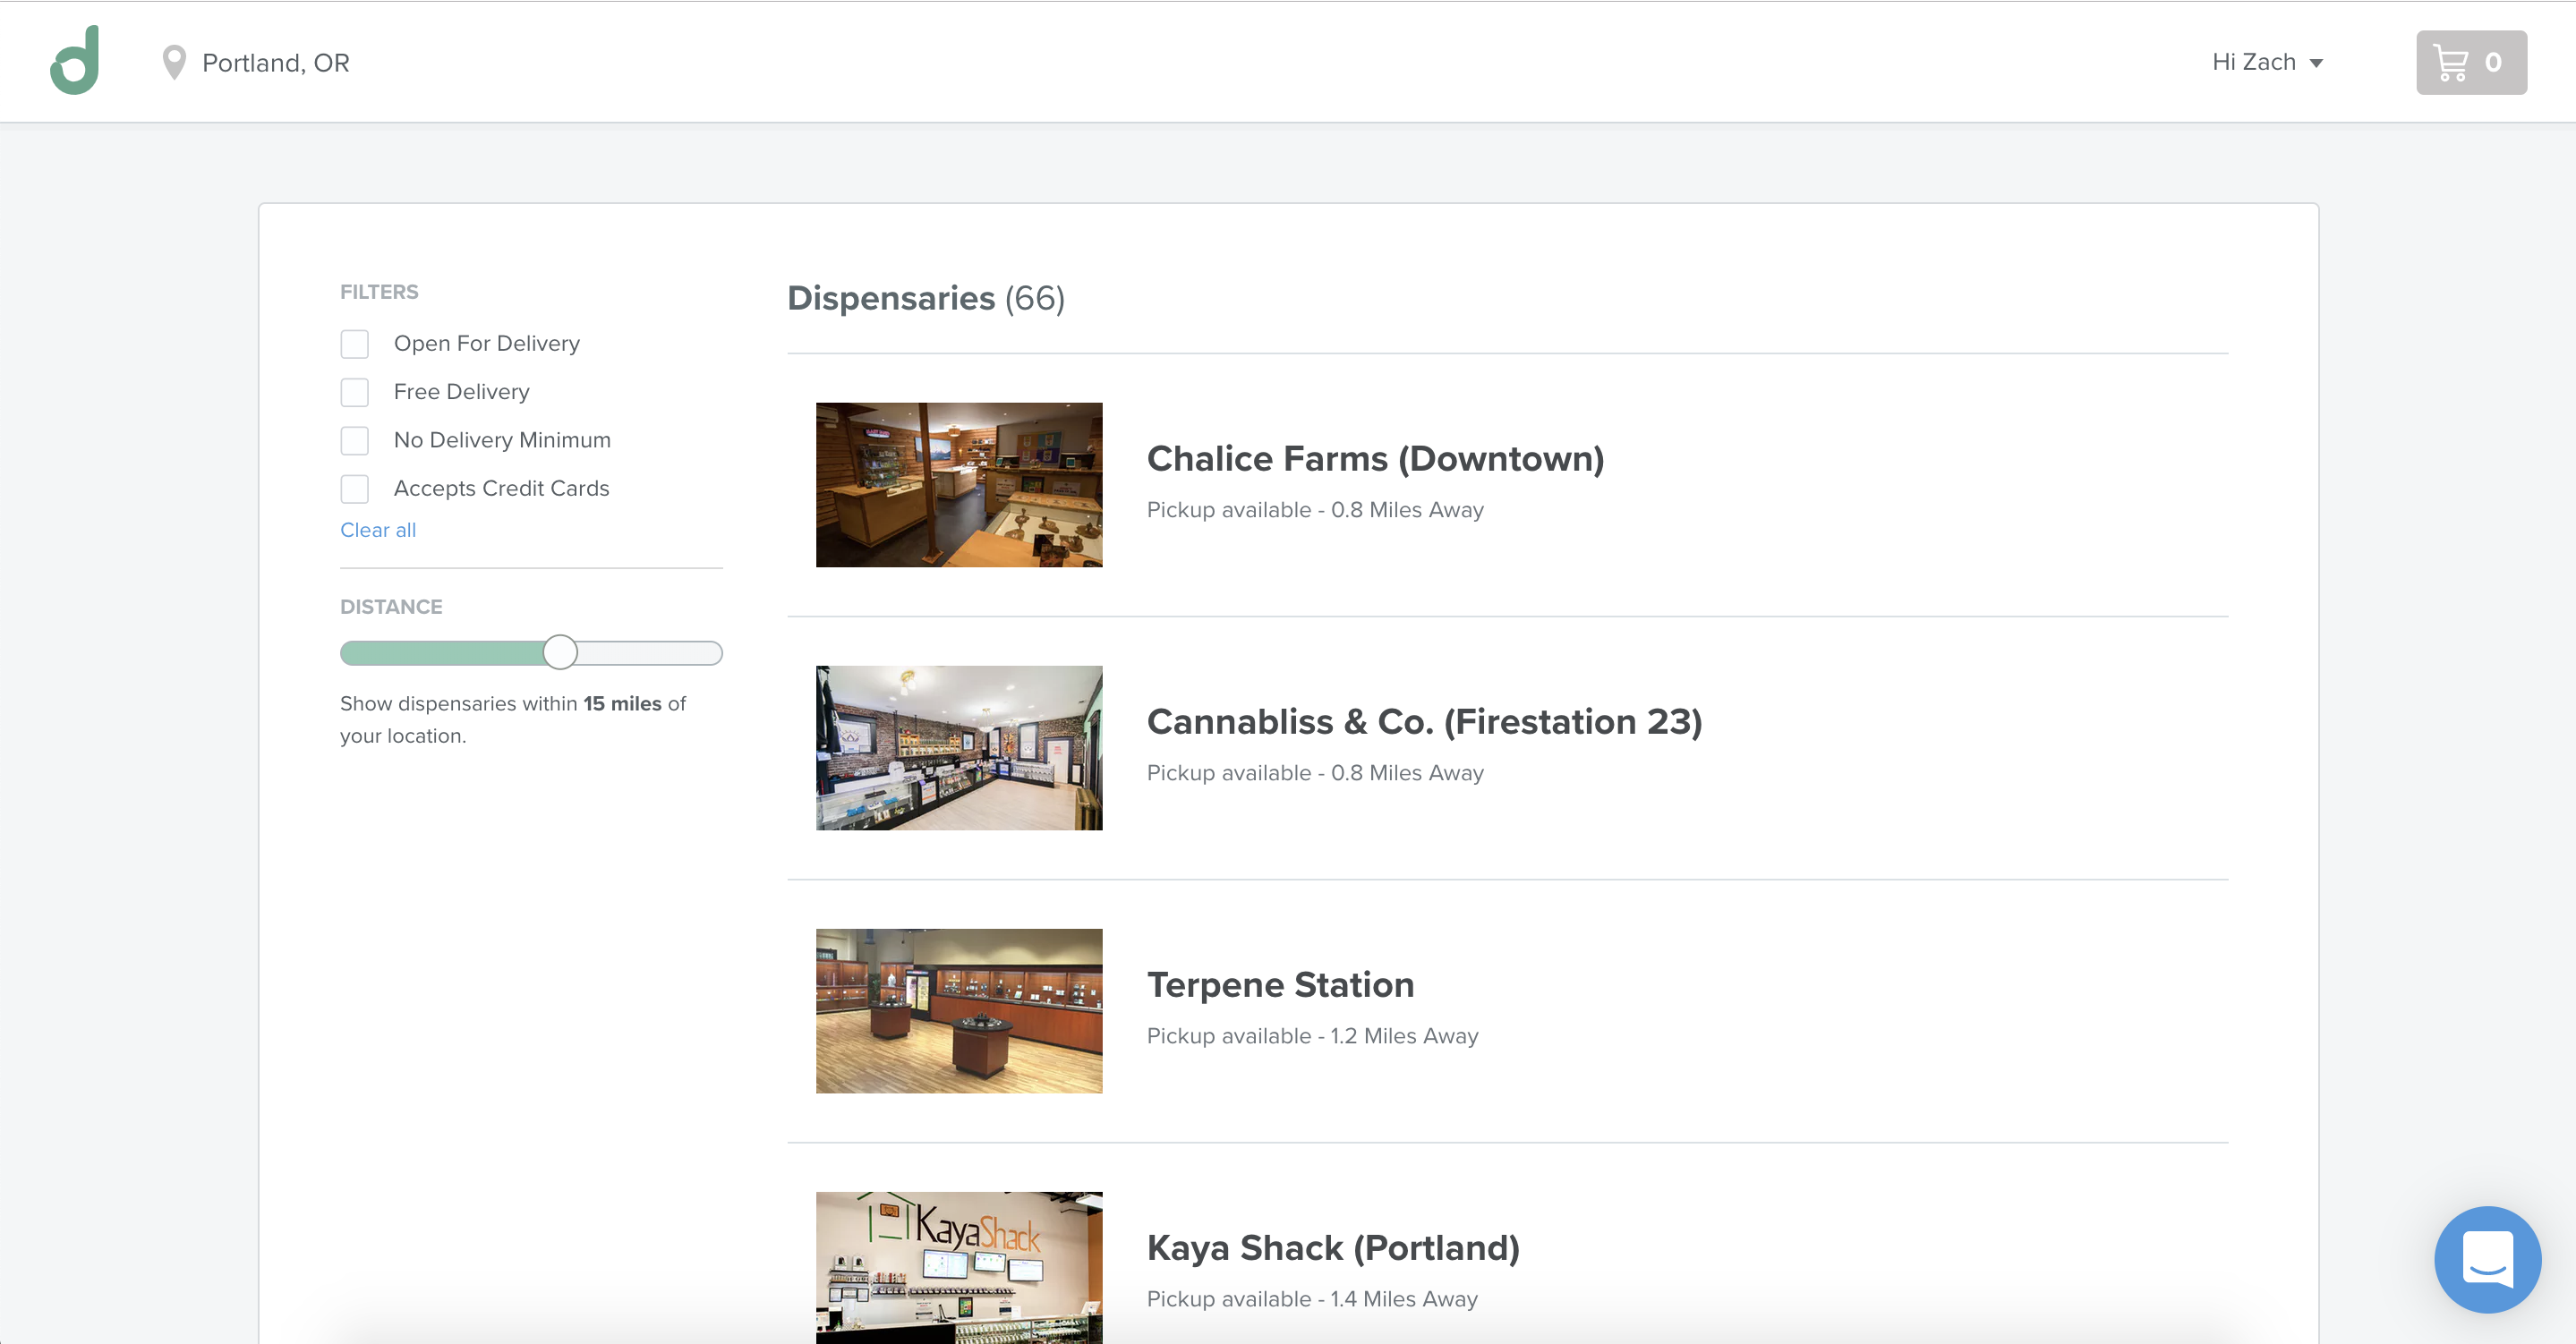2576x1344 pixels.
Task: Open Kaya Shack (Portland) listing title
Action: point(1333,1247)
